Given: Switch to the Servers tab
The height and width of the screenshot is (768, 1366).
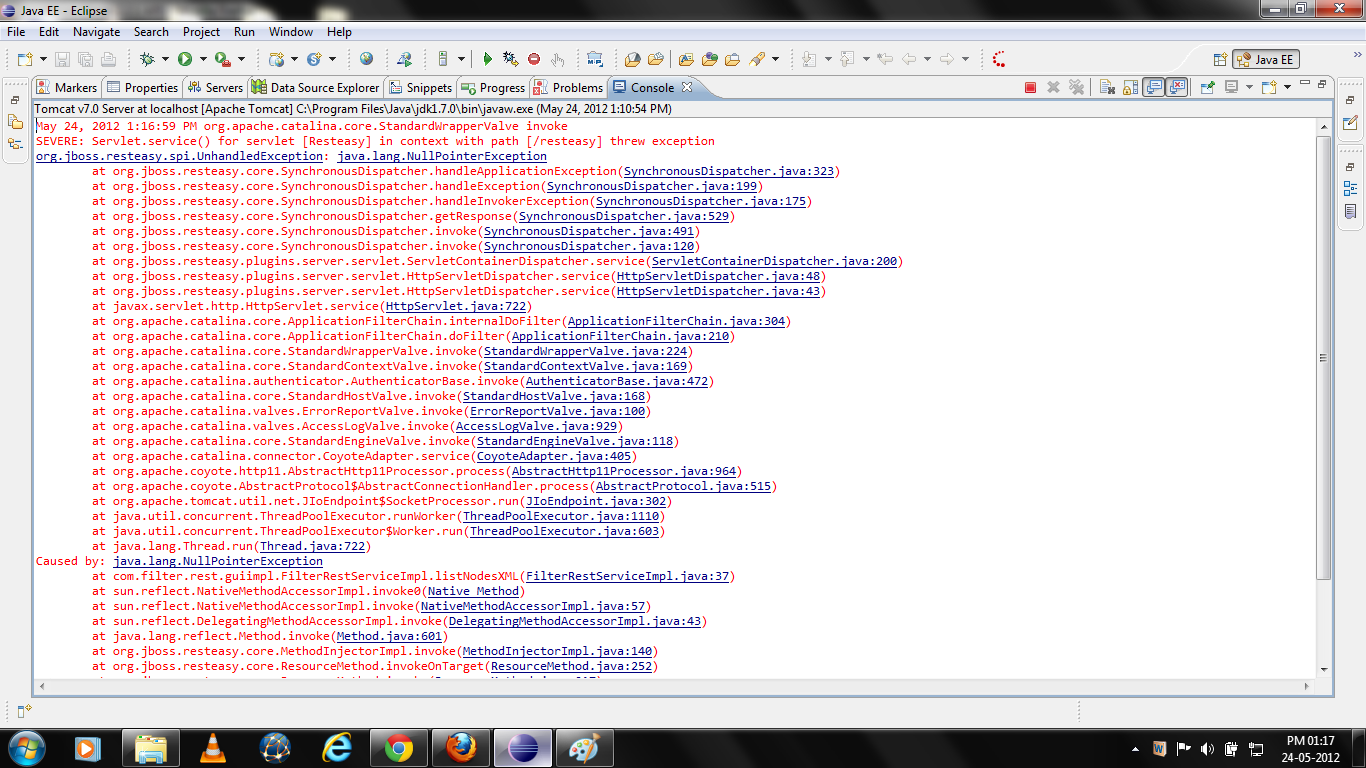Looking at the screenshot, I should coord(215,87).
